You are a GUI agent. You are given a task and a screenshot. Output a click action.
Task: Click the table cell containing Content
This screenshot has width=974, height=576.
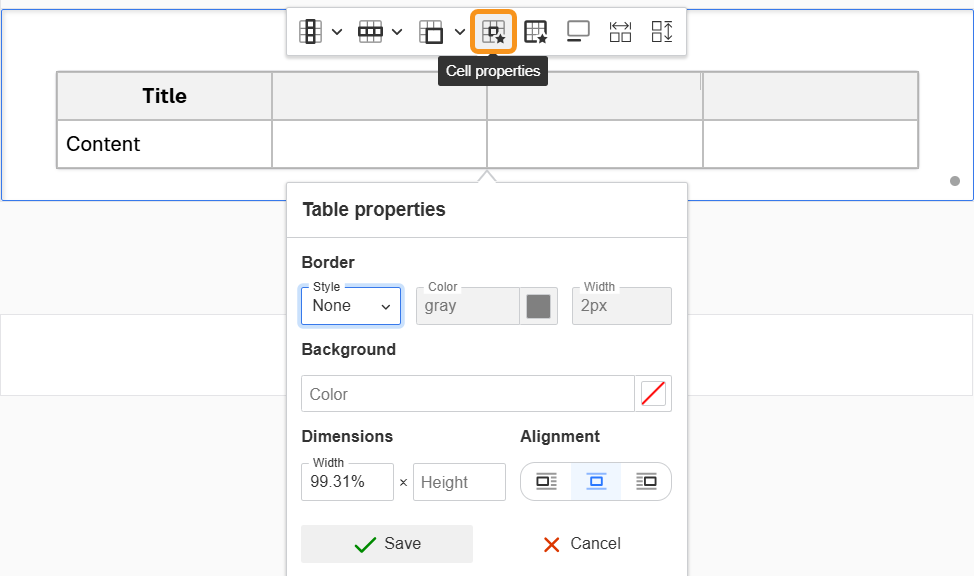164,144
